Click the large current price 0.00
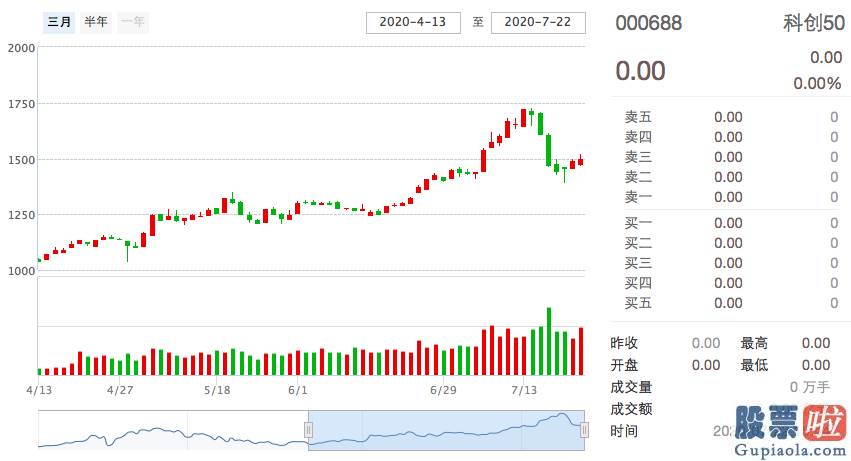 [x=640, y=71]
